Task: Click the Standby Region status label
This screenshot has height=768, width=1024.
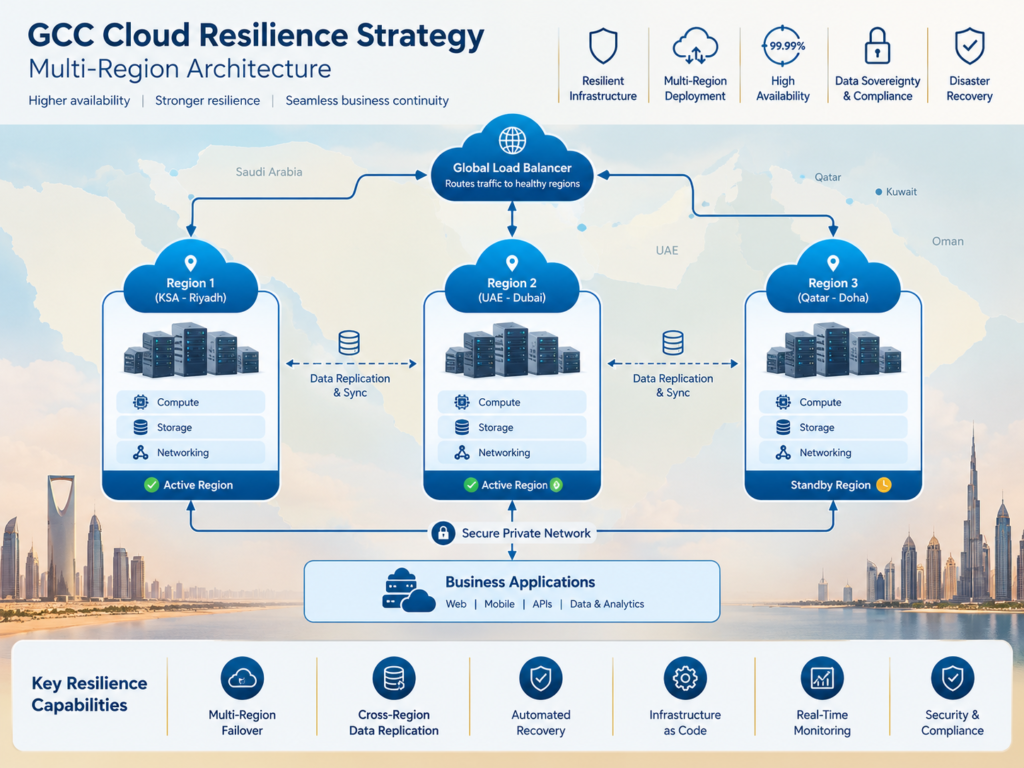Action: [831, 485]
